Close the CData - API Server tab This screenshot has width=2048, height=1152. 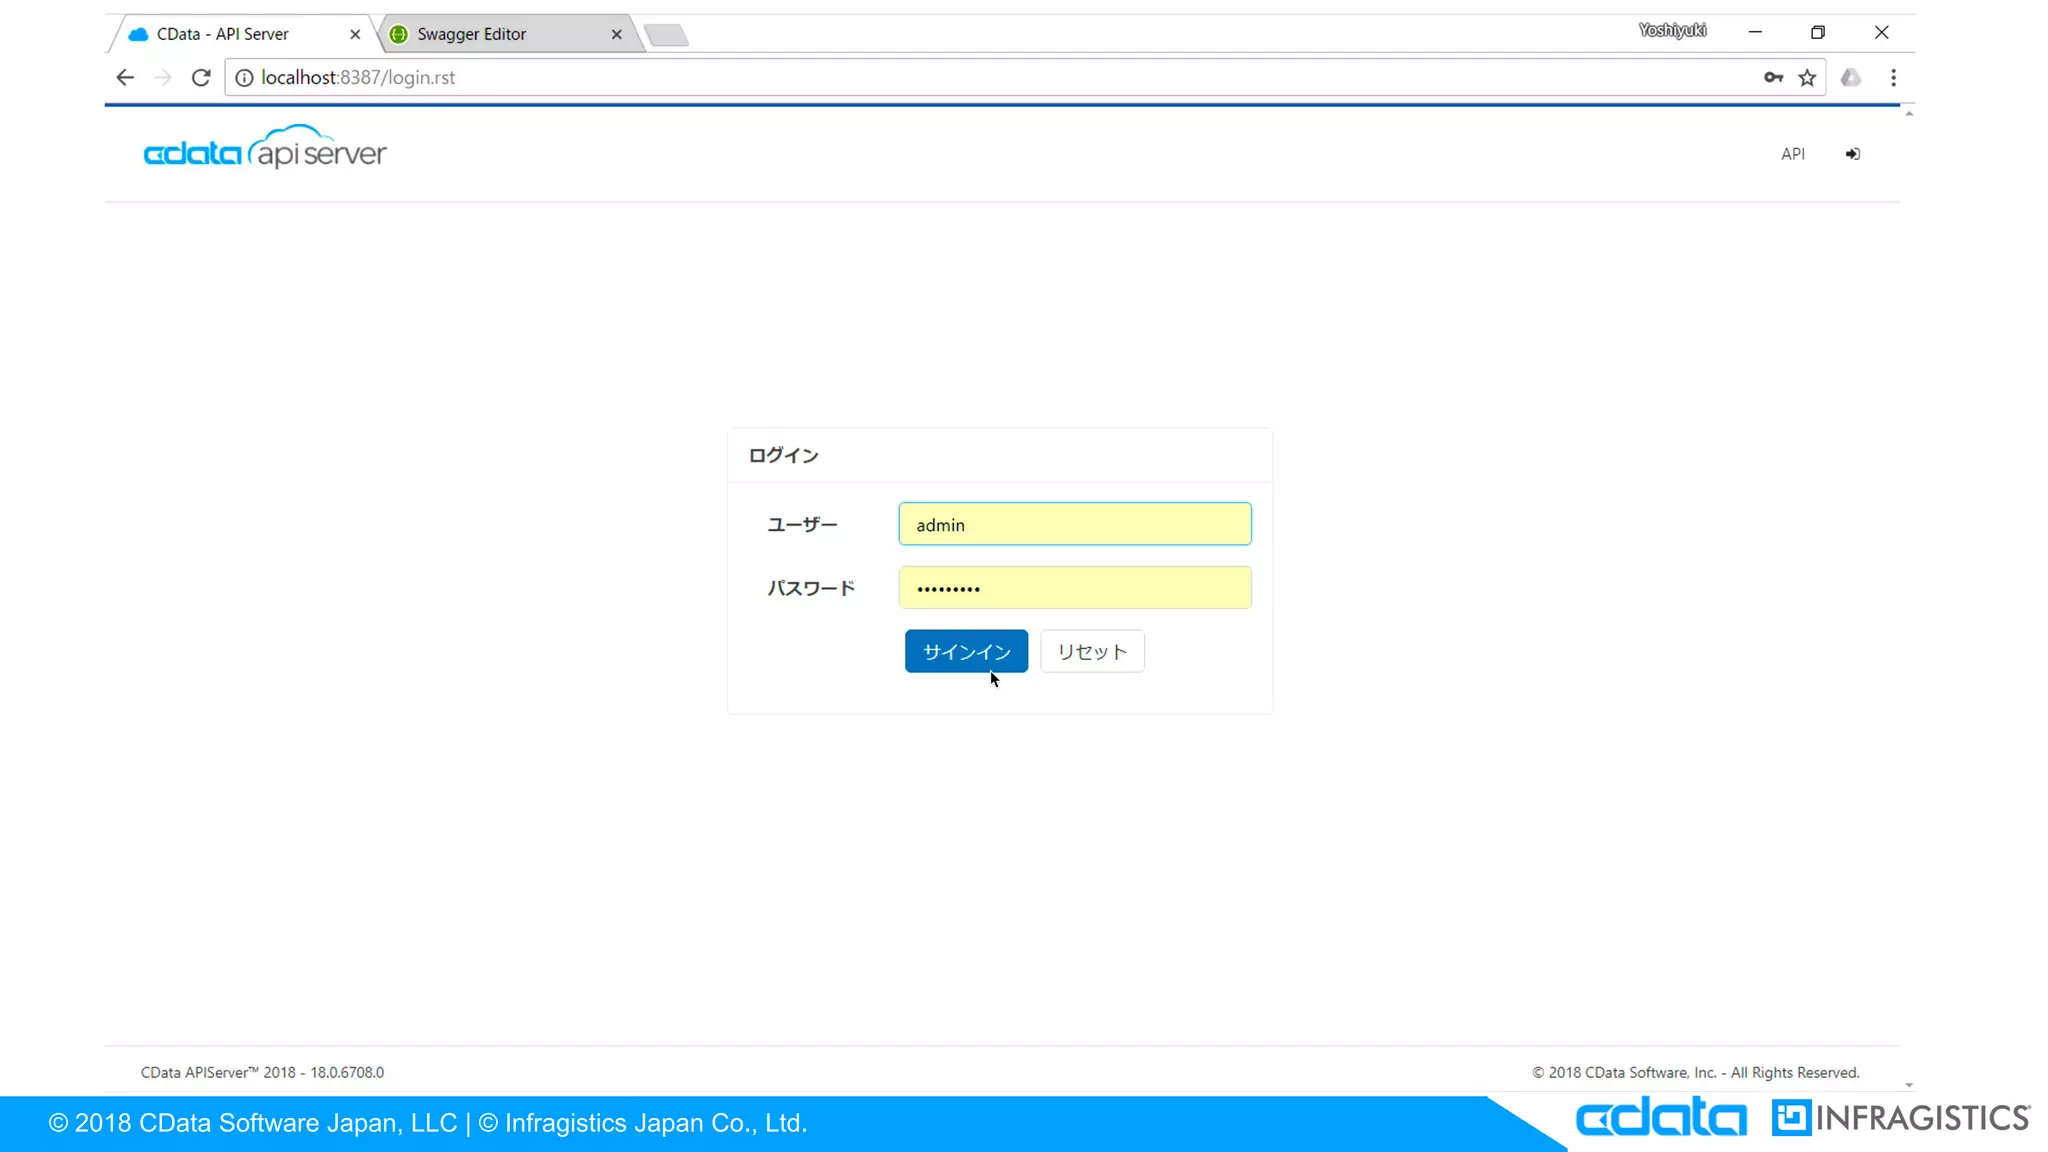(355, 34)
